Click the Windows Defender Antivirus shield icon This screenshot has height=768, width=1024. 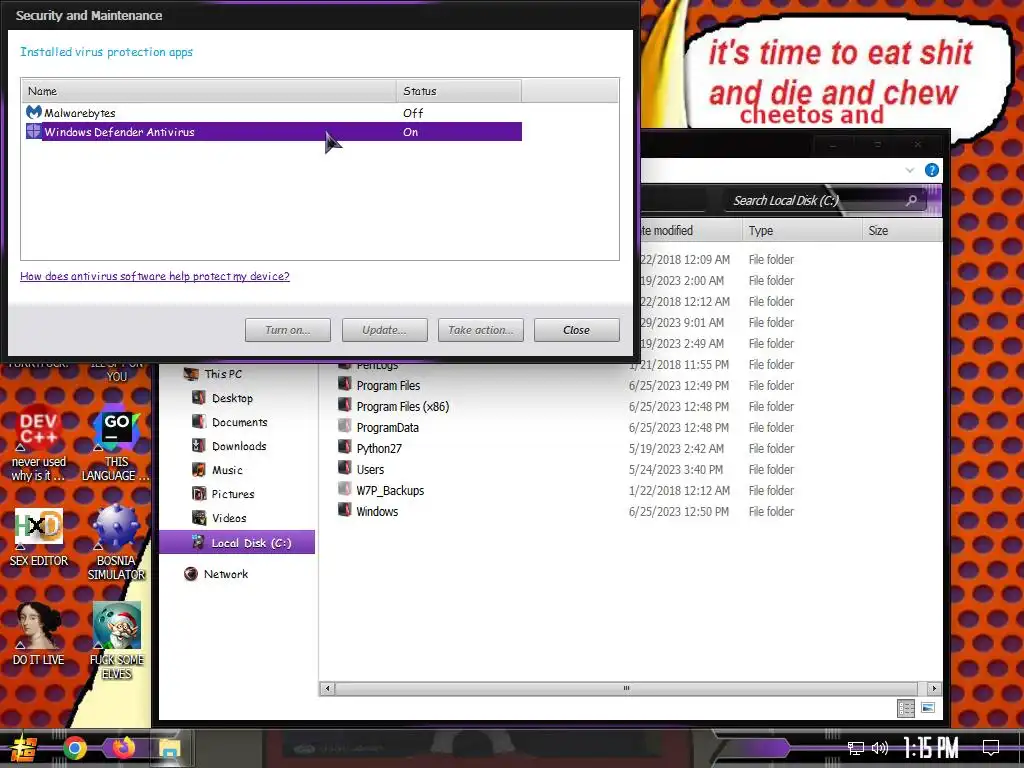33,131
